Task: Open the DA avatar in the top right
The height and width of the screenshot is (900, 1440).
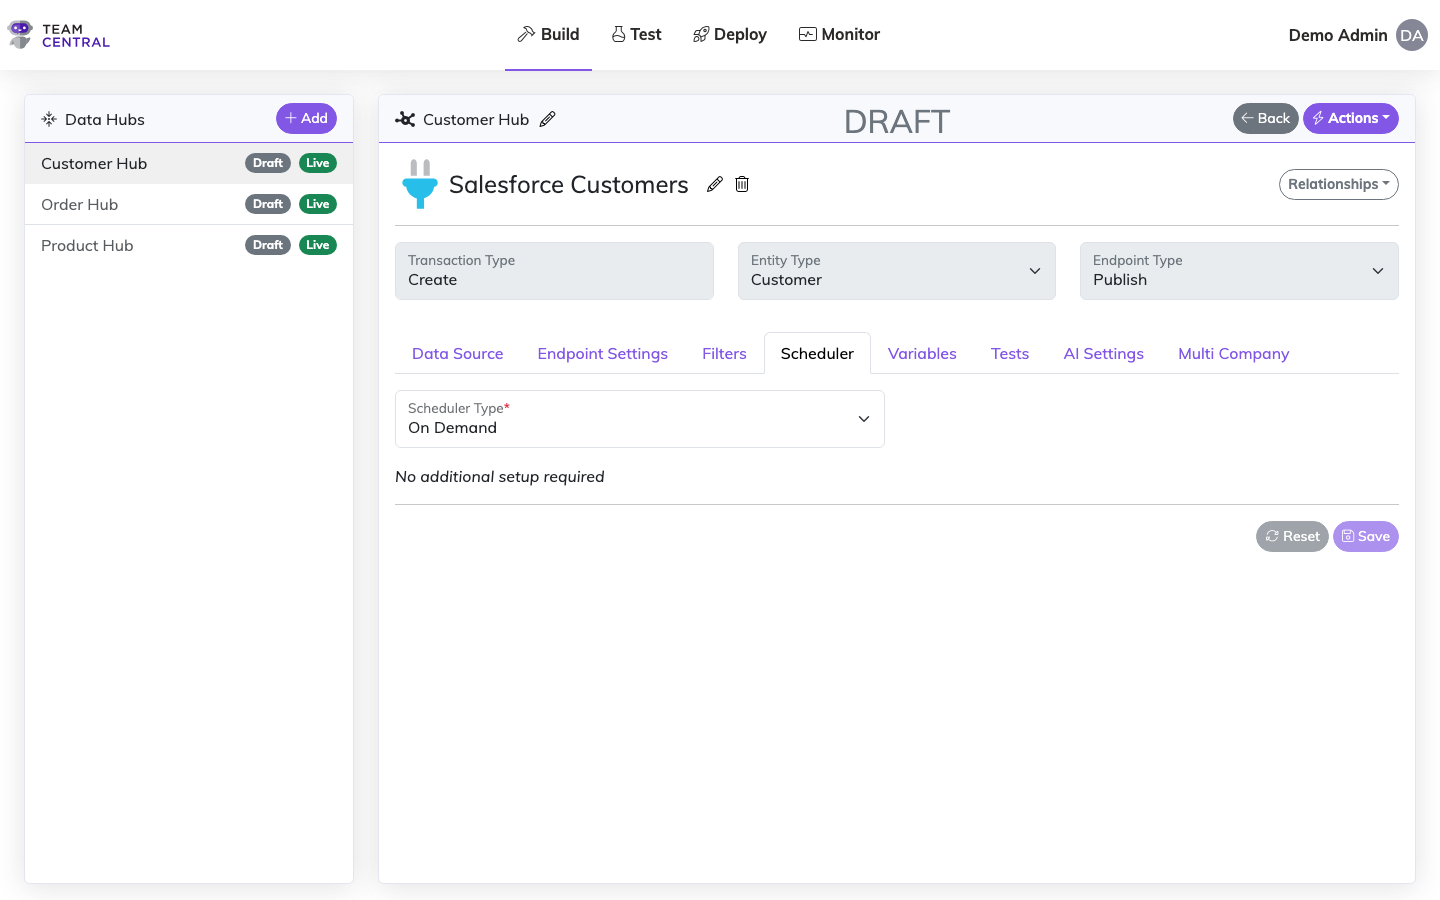Action: (1411, 35)
